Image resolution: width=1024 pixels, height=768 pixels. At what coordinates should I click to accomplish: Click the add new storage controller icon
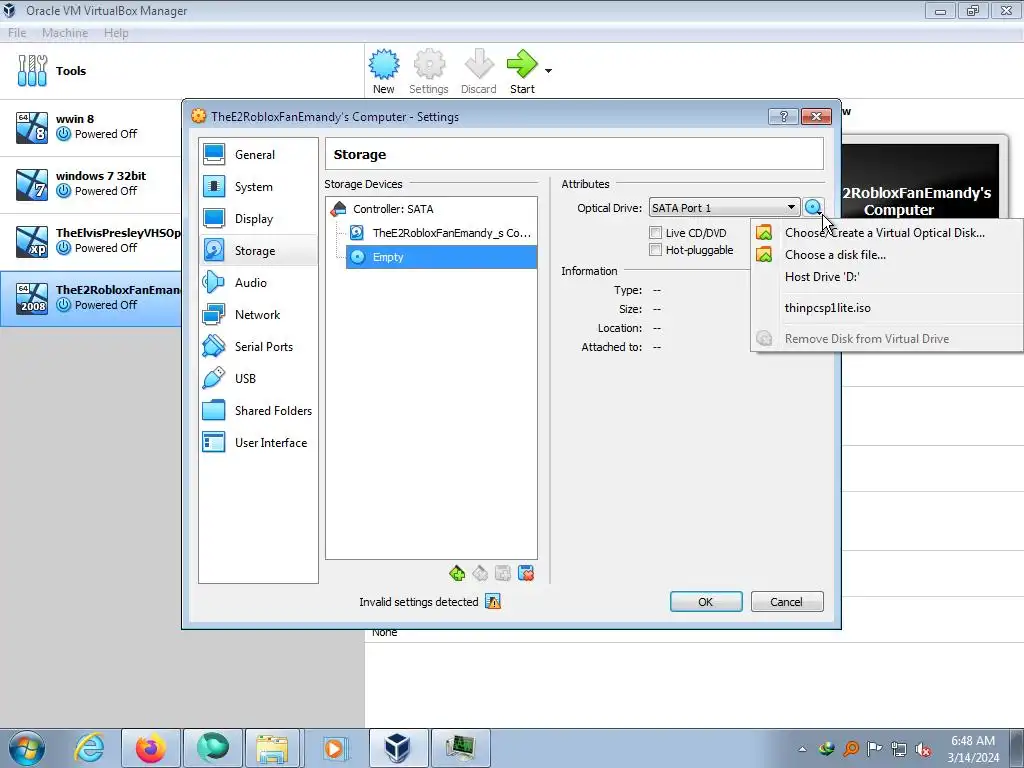click(457, 573)
